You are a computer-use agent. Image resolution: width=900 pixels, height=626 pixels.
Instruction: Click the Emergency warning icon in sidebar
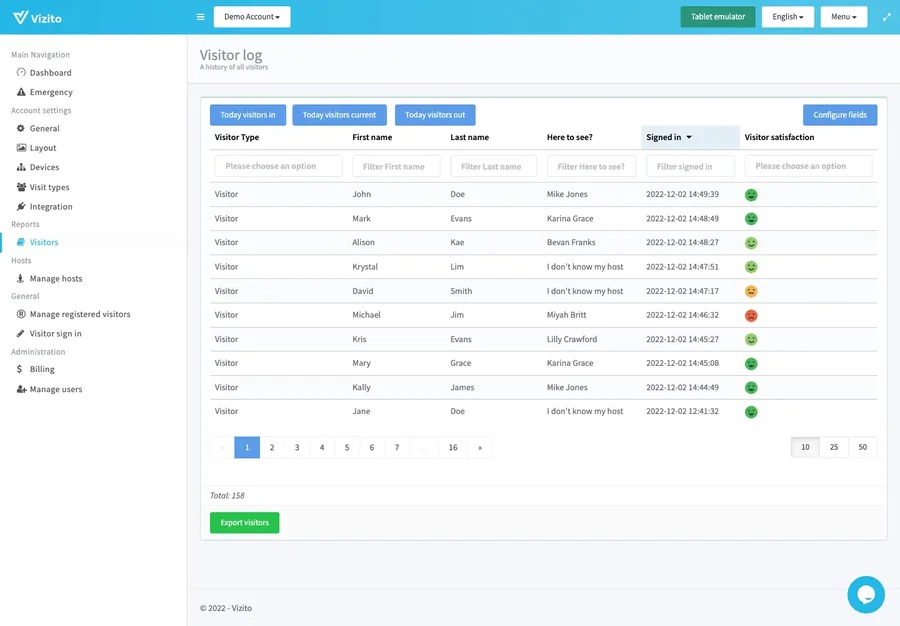point(21,92)
